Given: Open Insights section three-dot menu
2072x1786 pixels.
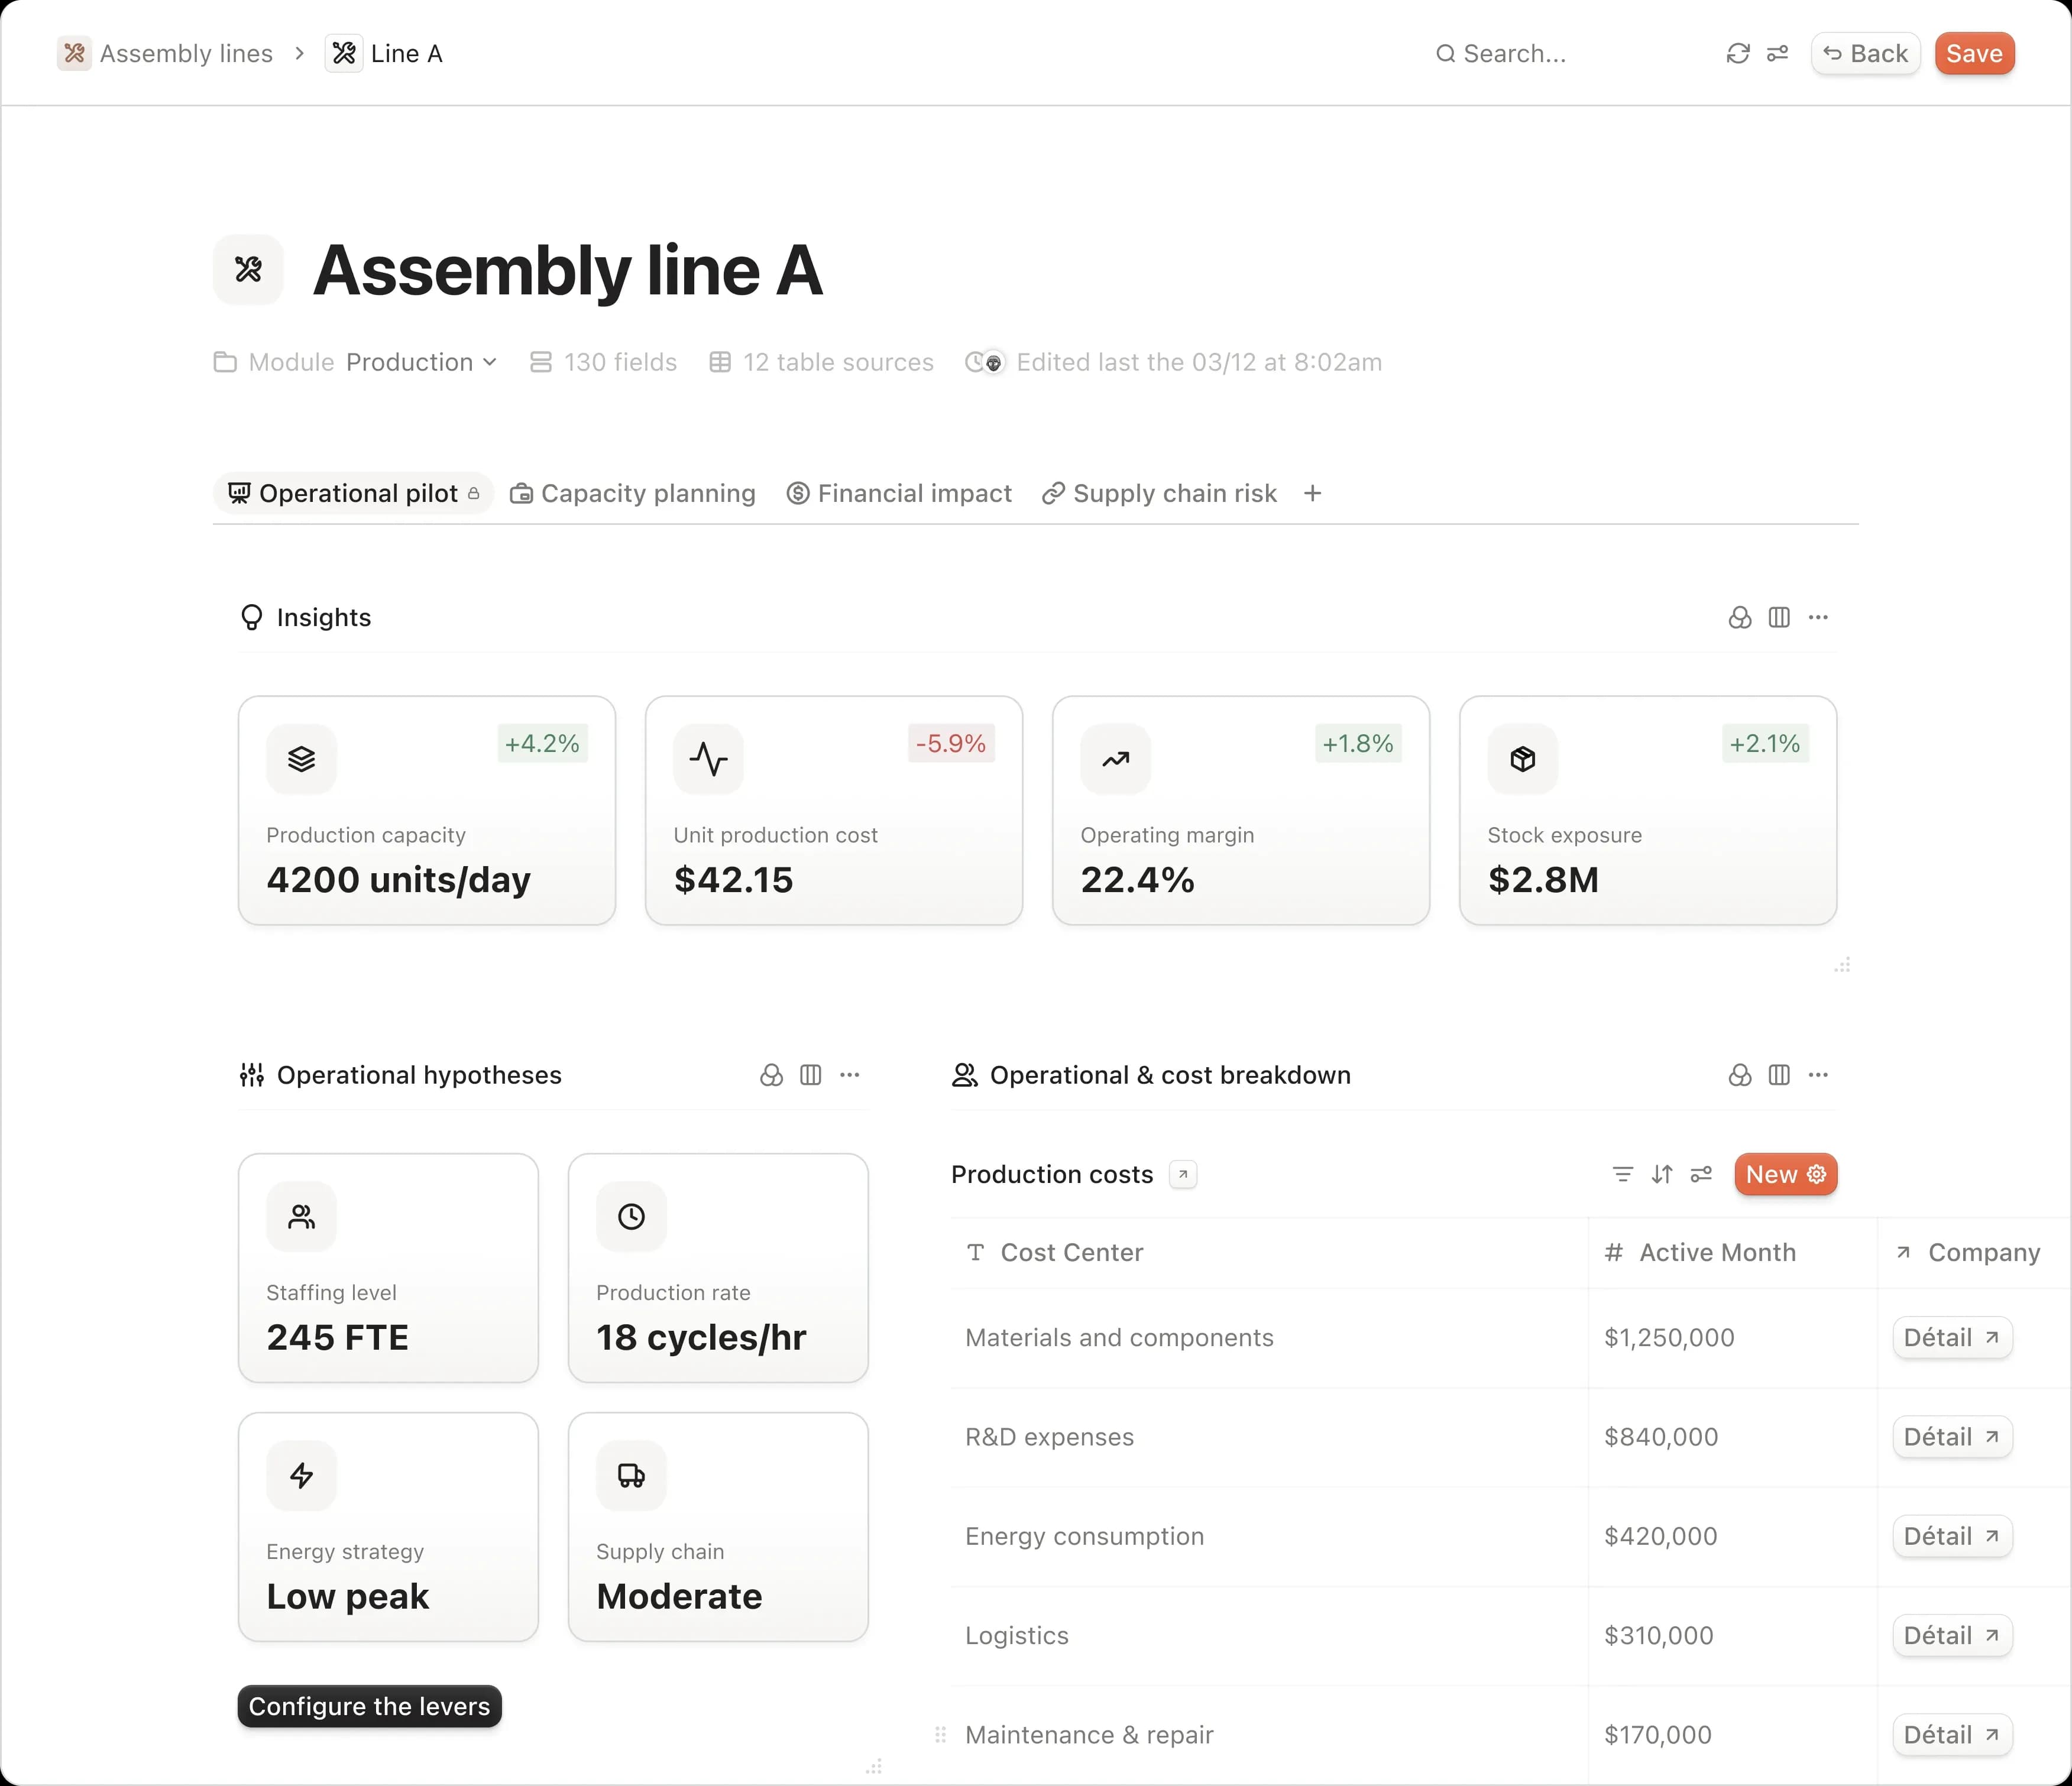Looking at the screenshot, I should pyautogui.click(x=1818, y=617).
